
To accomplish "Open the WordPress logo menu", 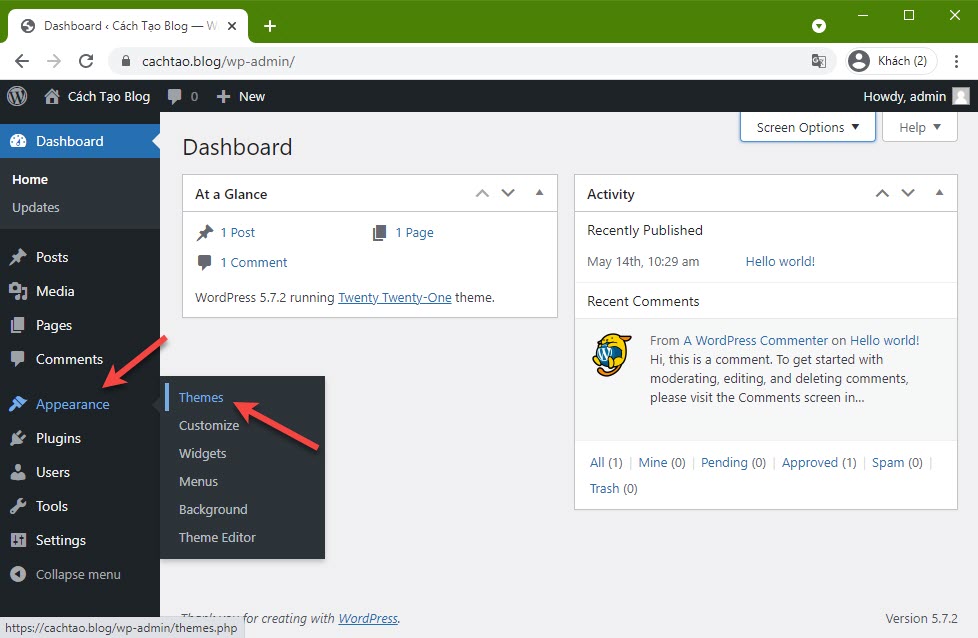I will point(17,96).
